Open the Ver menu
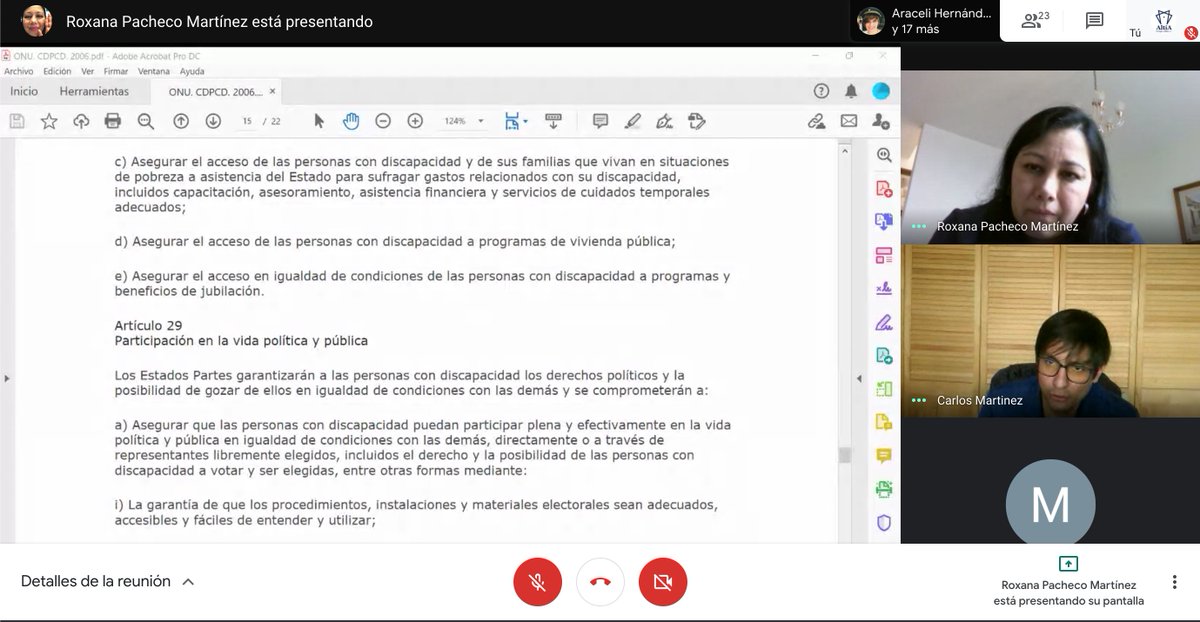 (88, 71)
